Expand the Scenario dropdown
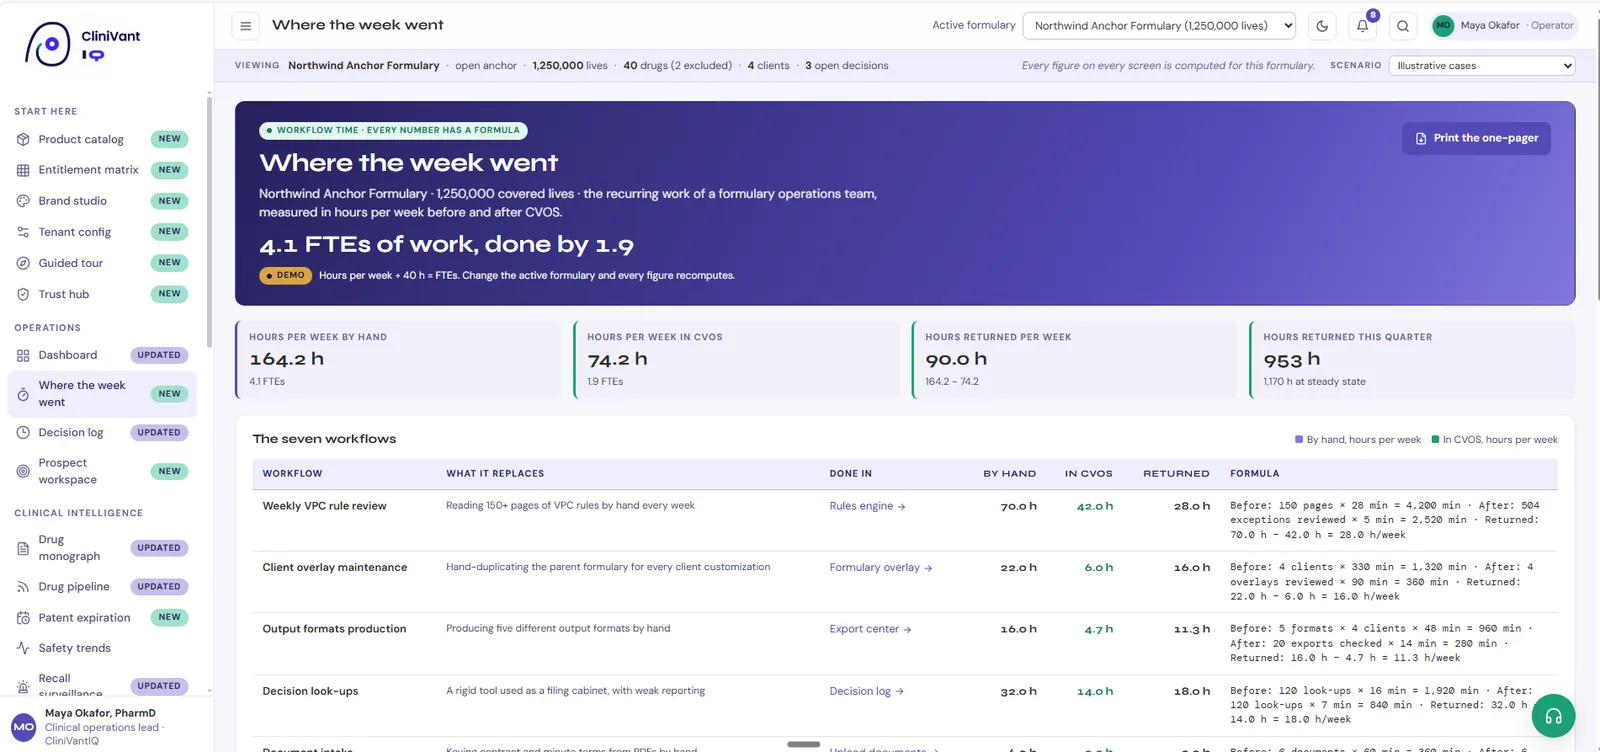 click(x=1482, y=66)
